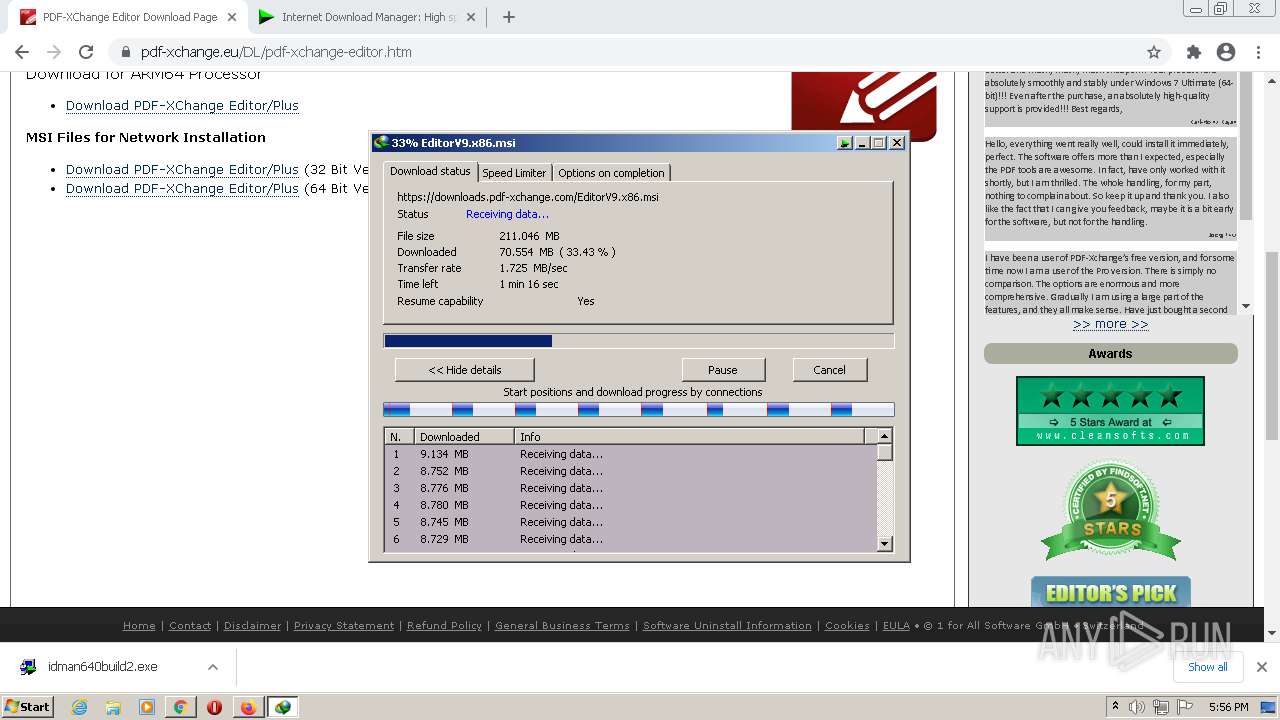
Task: Click the connections download progress strip
Action: [x=639, y=409]
